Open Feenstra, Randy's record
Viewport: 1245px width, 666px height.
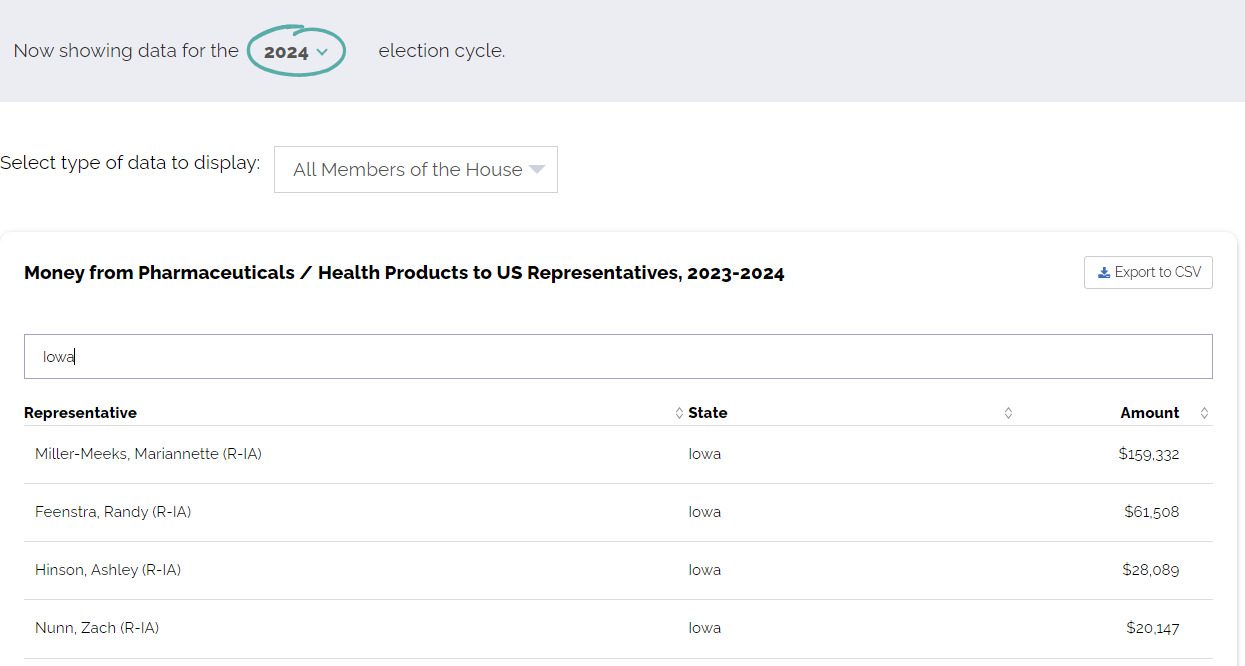tap(112, 511)
